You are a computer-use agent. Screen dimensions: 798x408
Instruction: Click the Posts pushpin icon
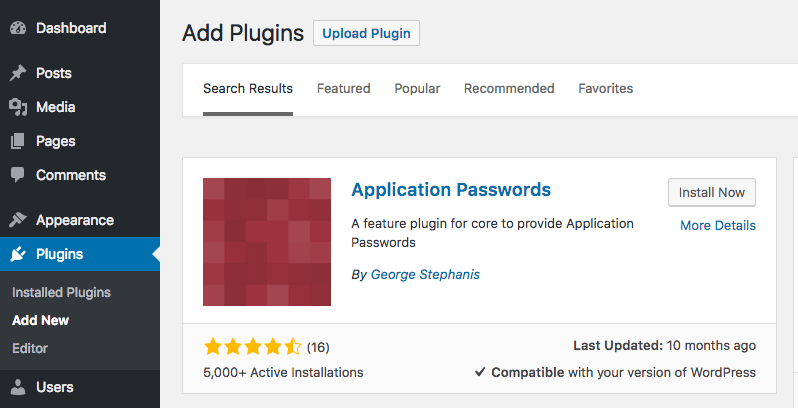point(18,73)
